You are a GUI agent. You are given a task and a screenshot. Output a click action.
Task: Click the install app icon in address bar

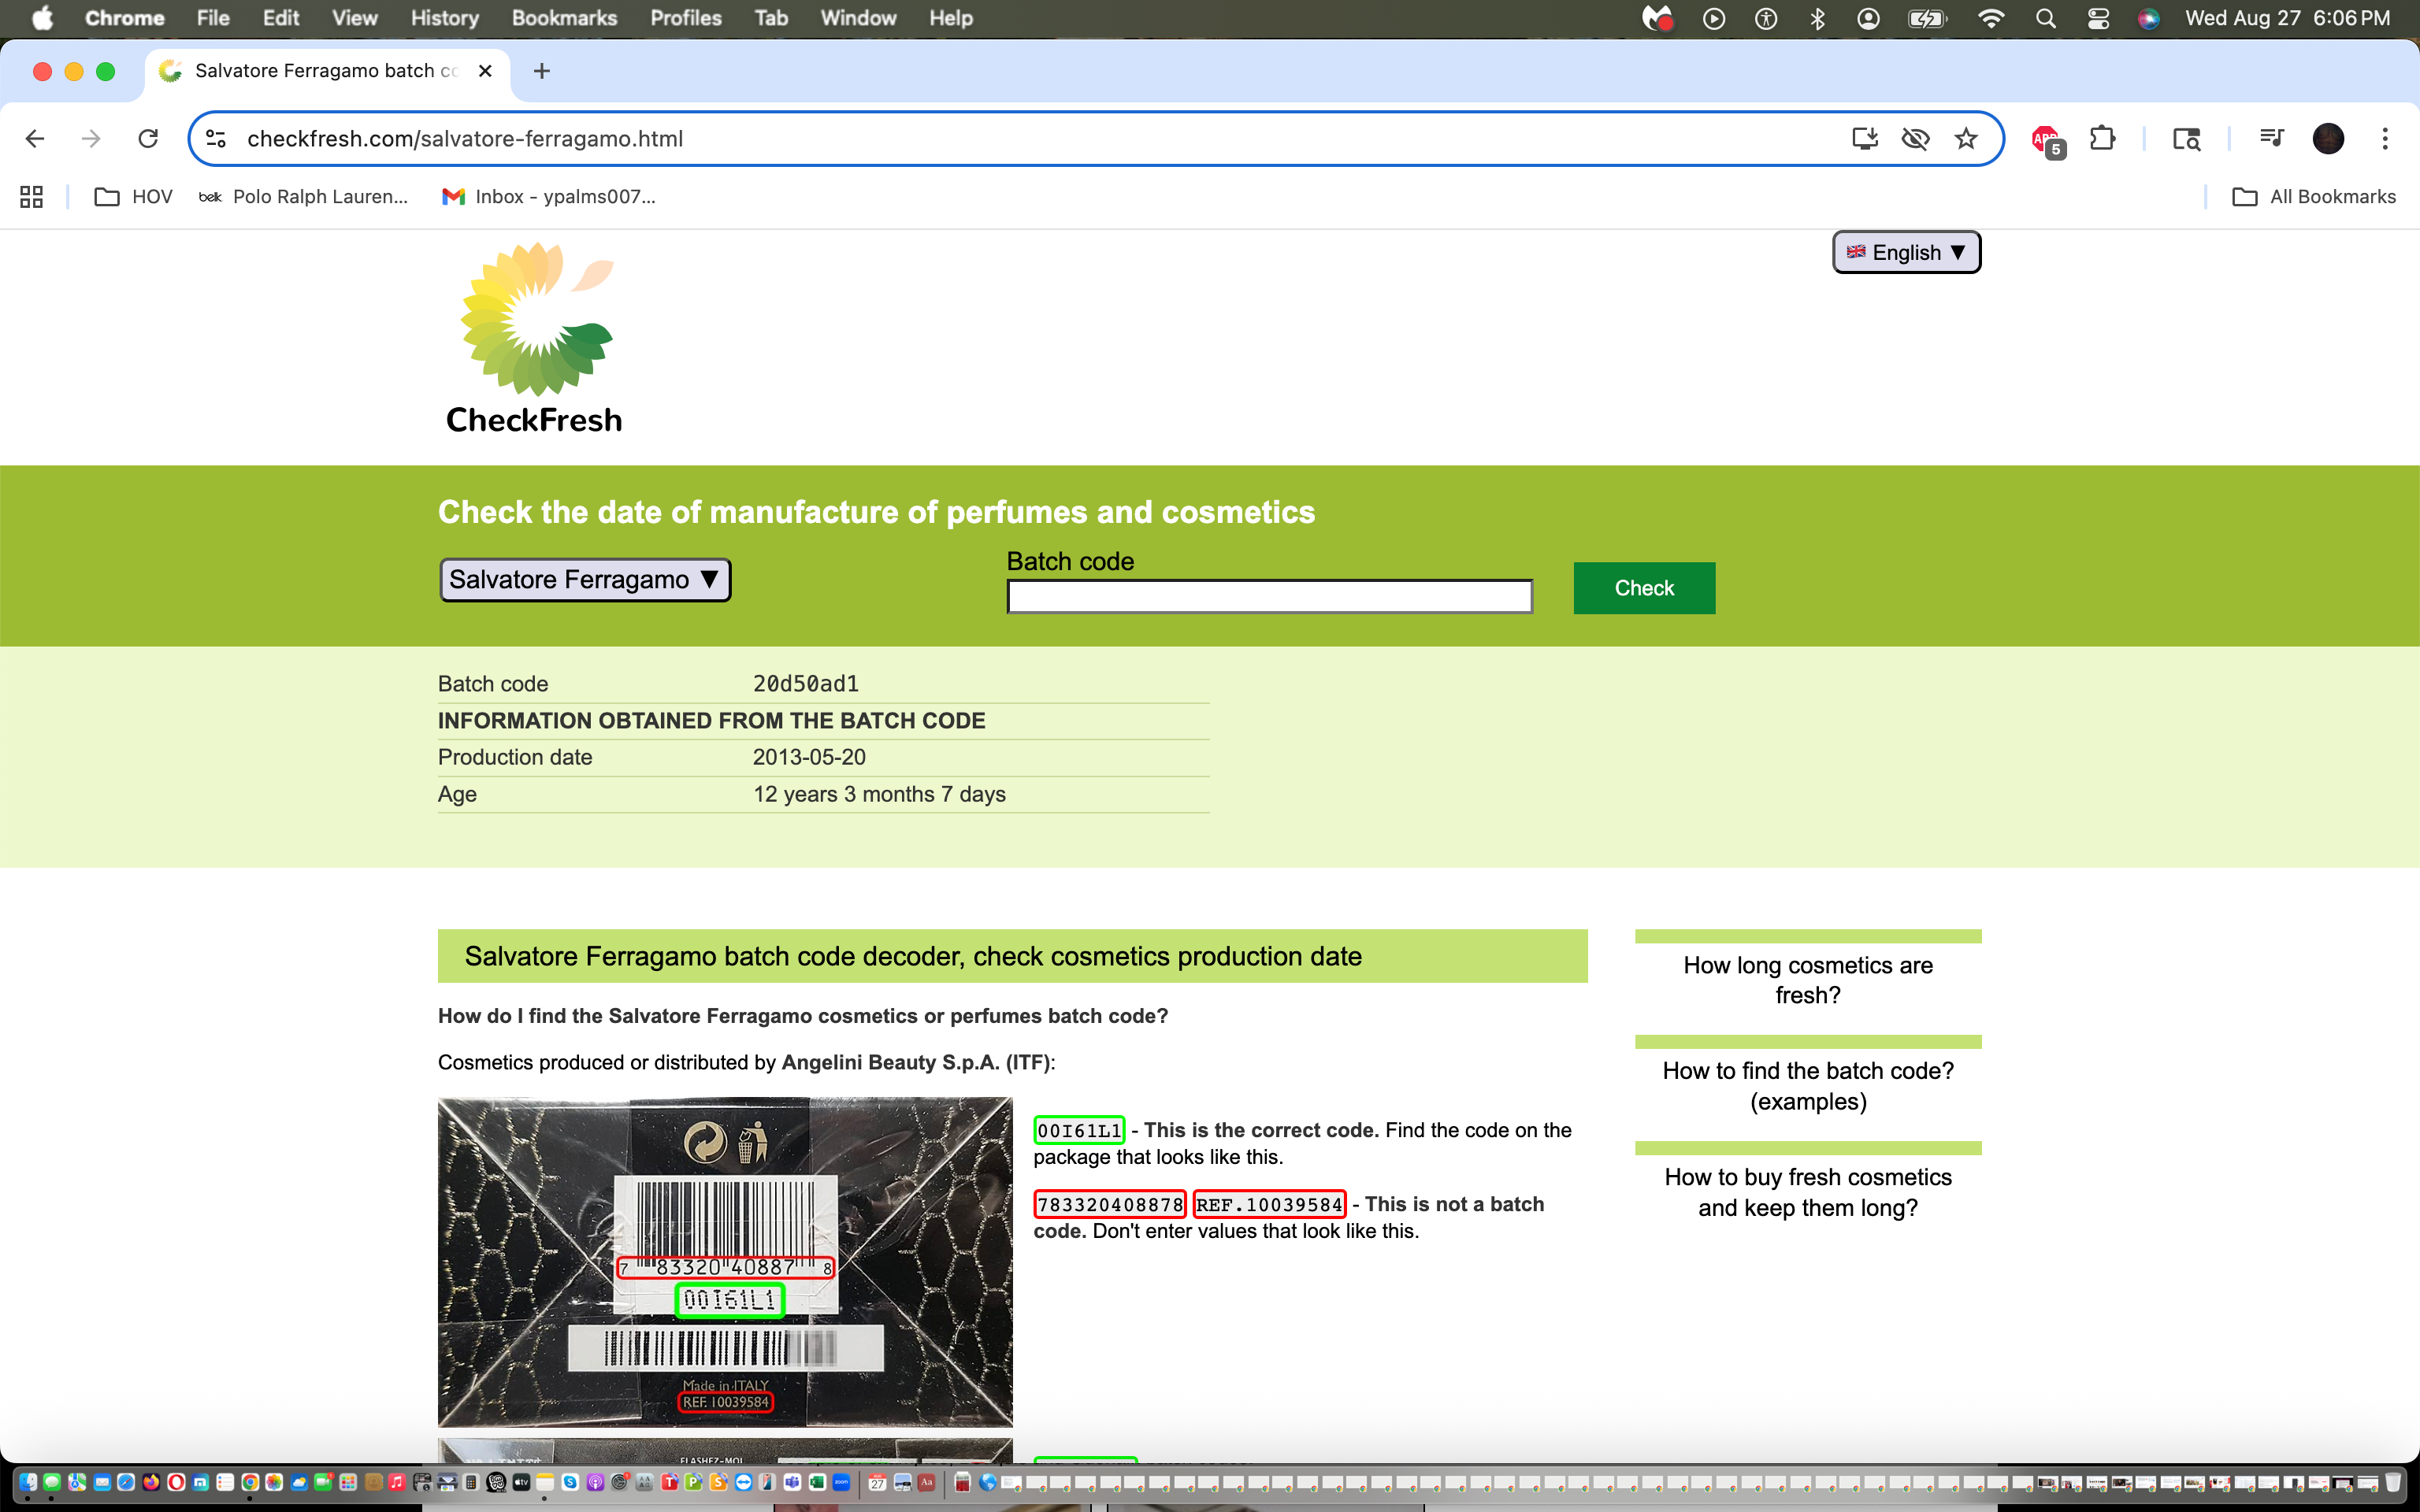click(x=1864, y=139)
